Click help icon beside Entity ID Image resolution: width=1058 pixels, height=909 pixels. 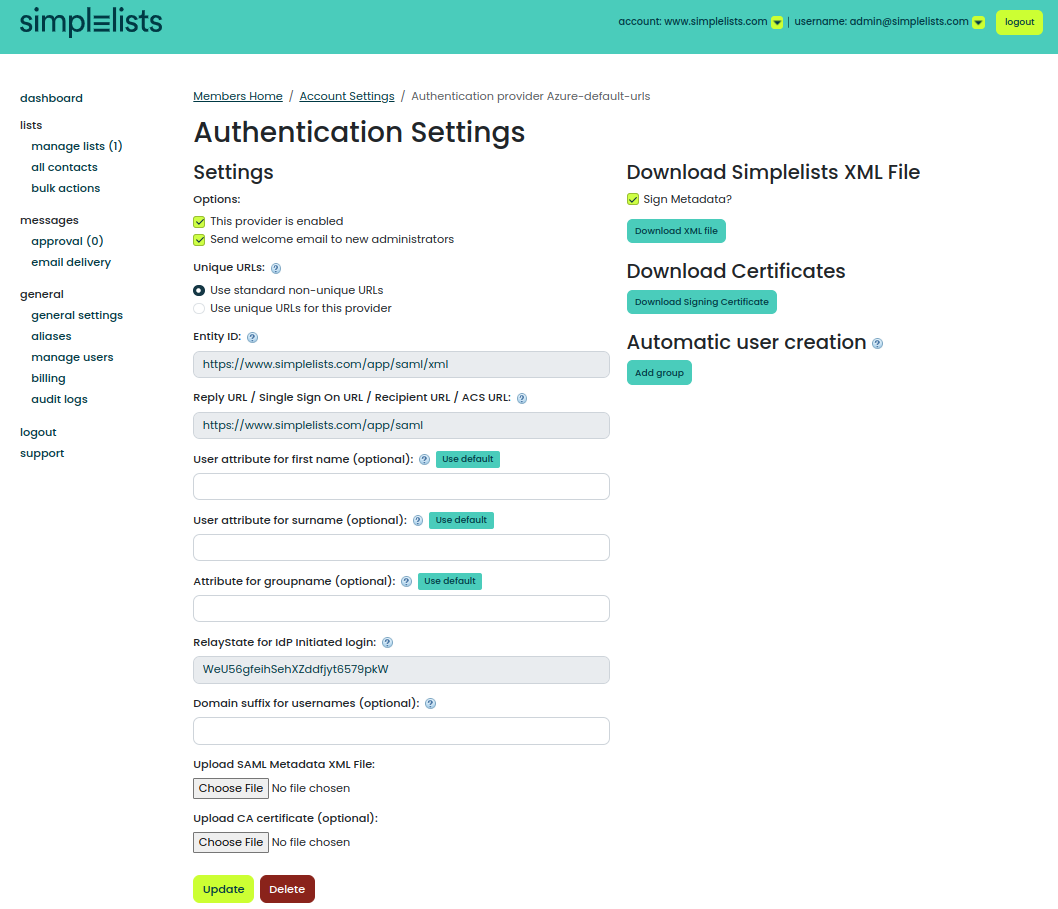pyautogui.click(x=252, y=338)
